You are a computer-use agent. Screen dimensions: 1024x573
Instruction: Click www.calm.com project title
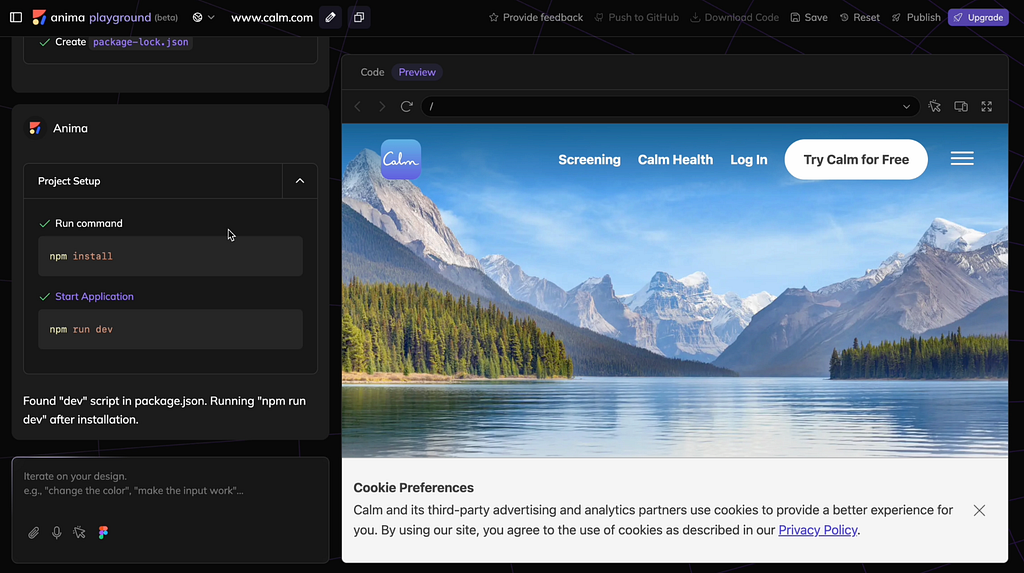click(x=272, y=18)
